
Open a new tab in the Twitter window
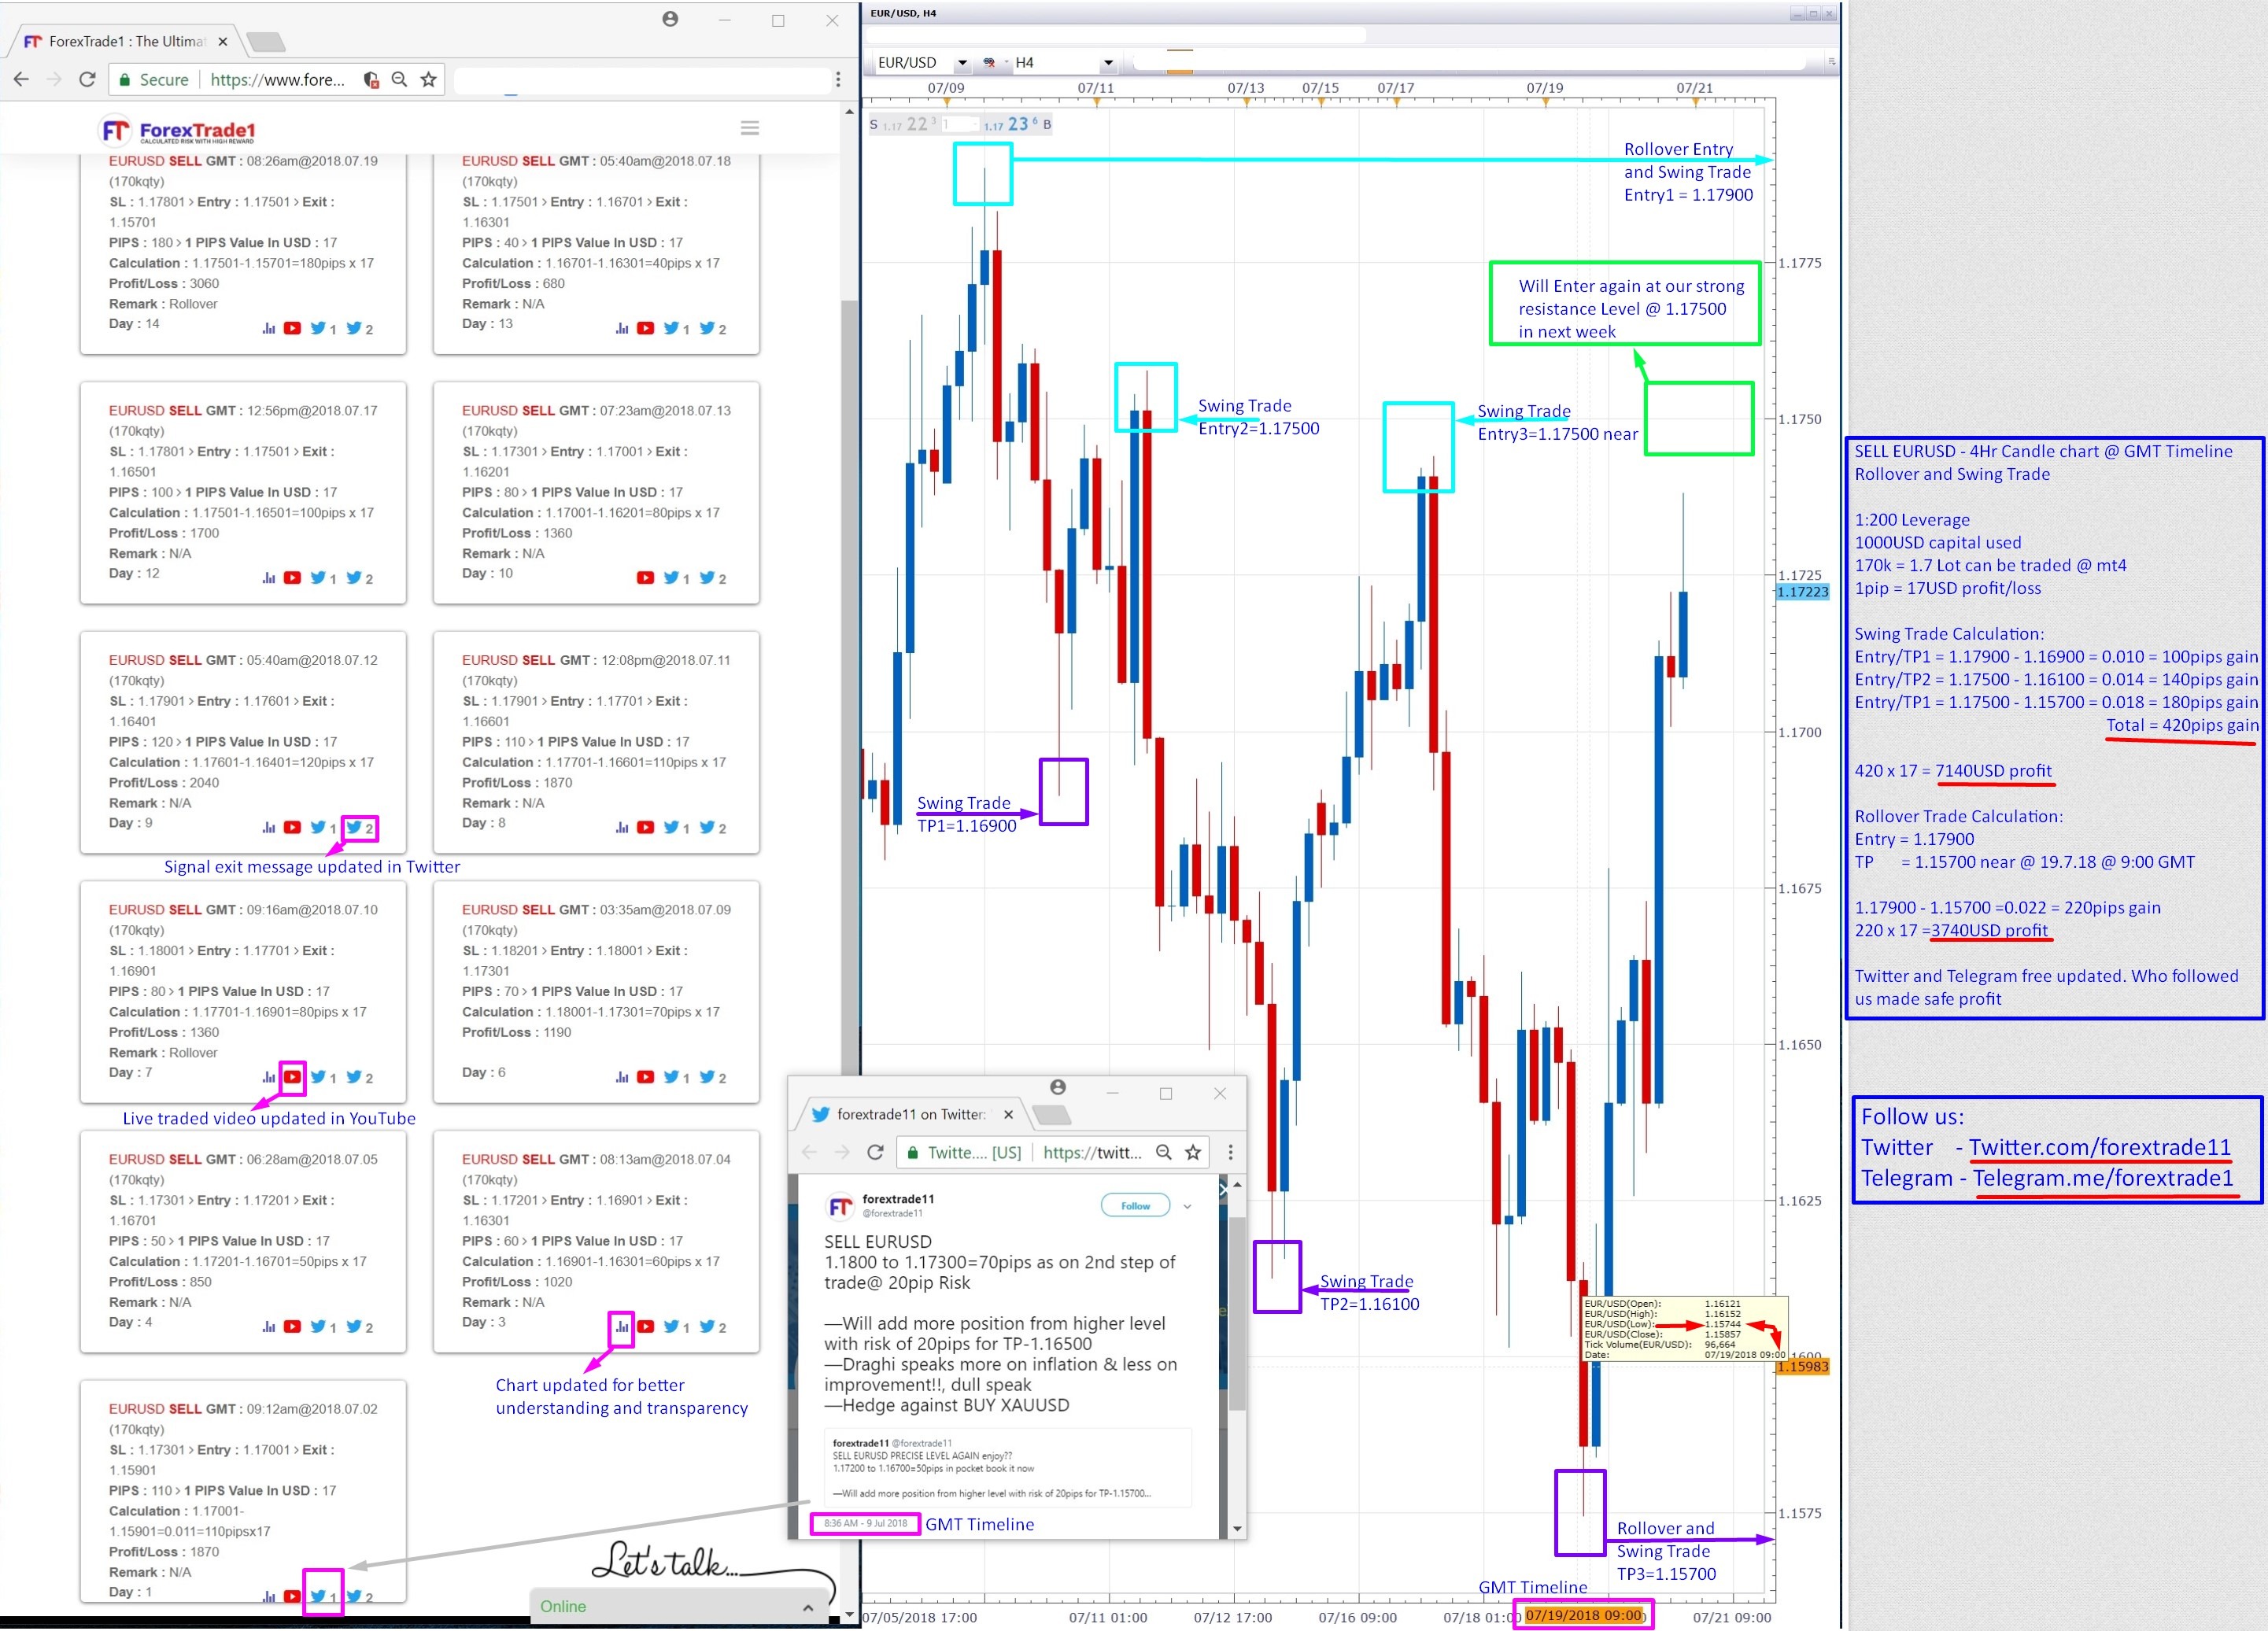click(x=1051, y=1114)
